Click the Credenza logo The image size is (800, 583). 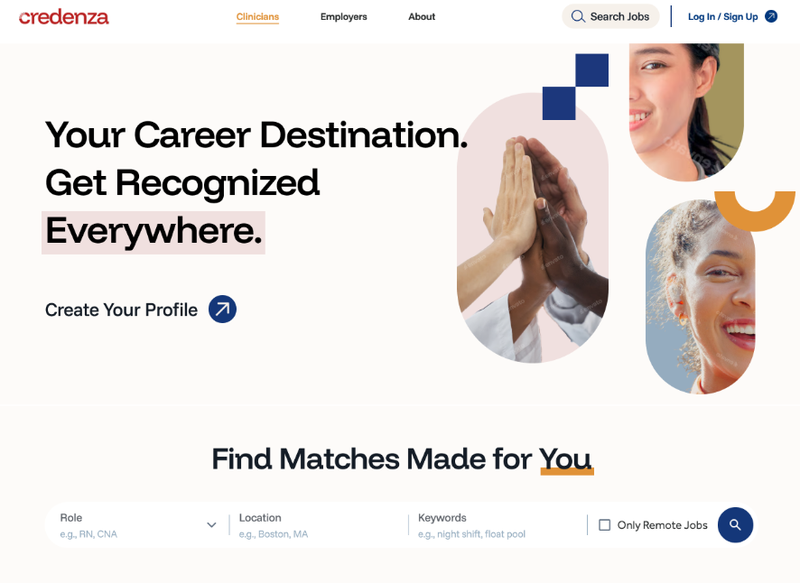[64, 17]
